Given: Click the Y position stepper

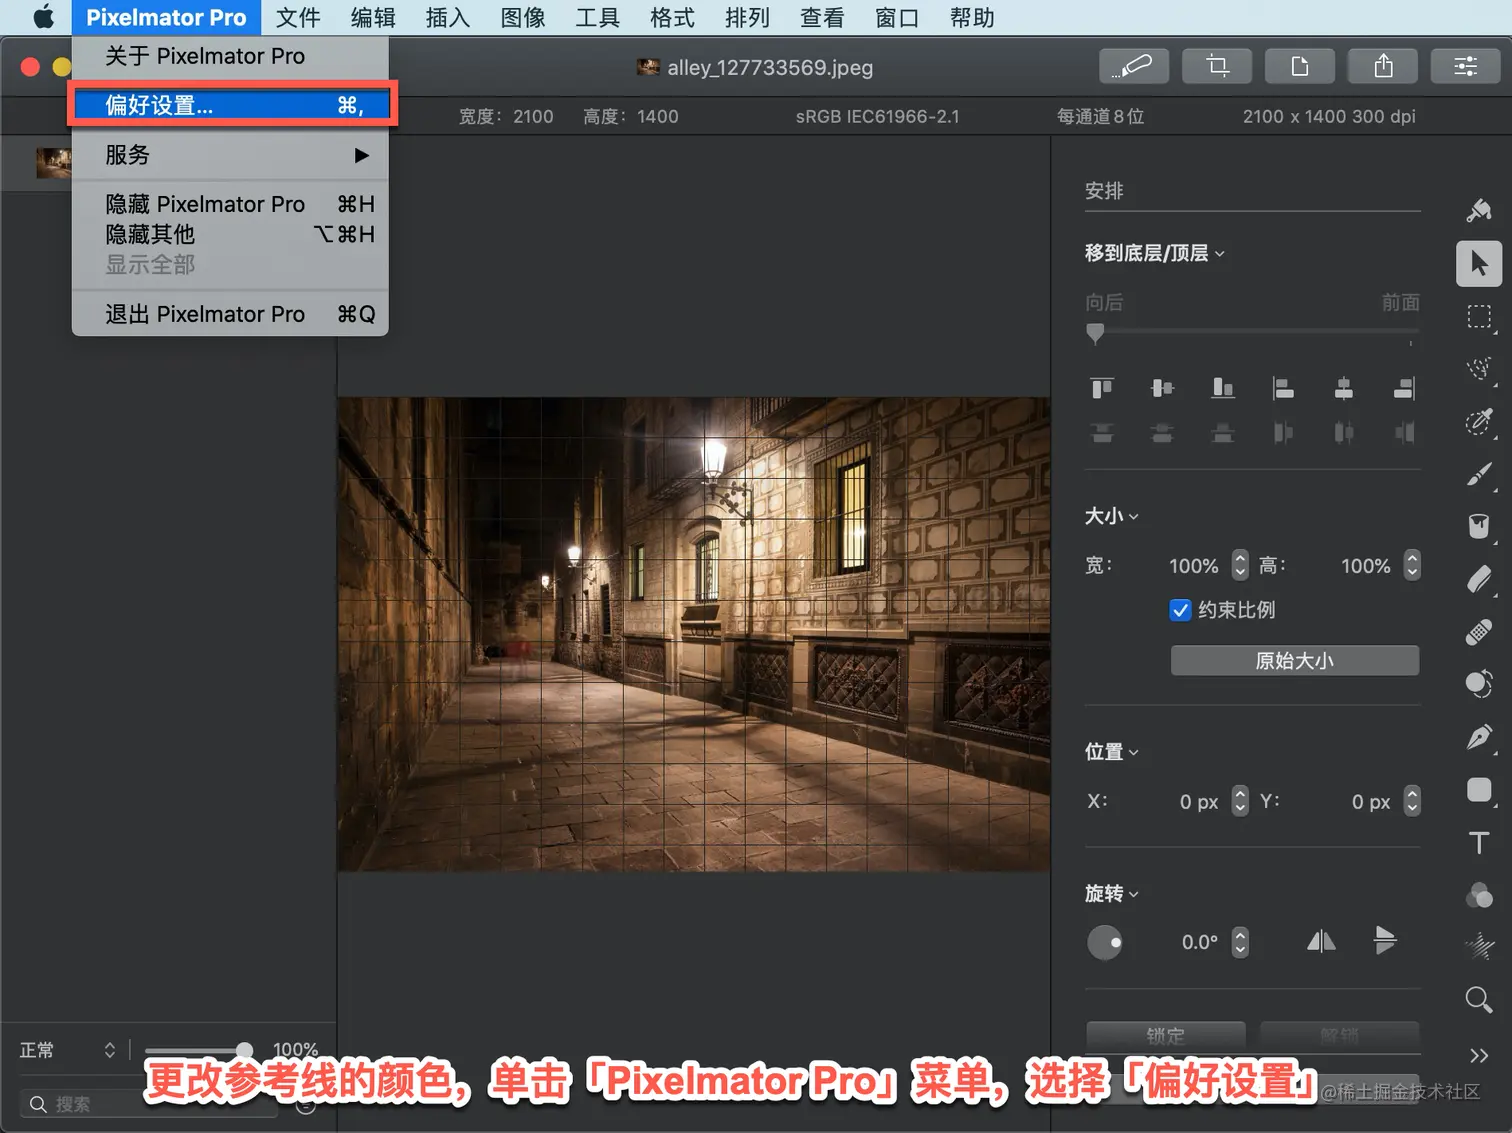Looking at the screenshot, I should coord(1412,801).
